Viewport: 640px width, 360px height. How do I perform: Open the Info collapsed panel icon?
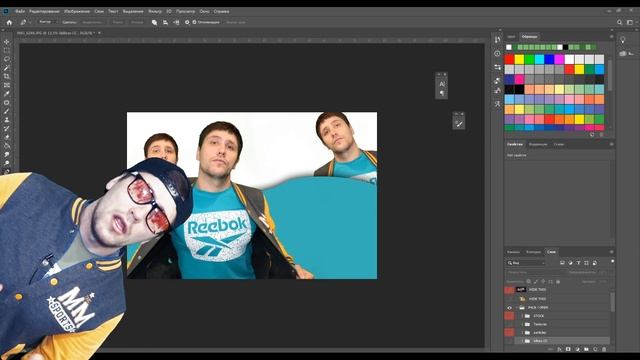(x=497, y=53)
